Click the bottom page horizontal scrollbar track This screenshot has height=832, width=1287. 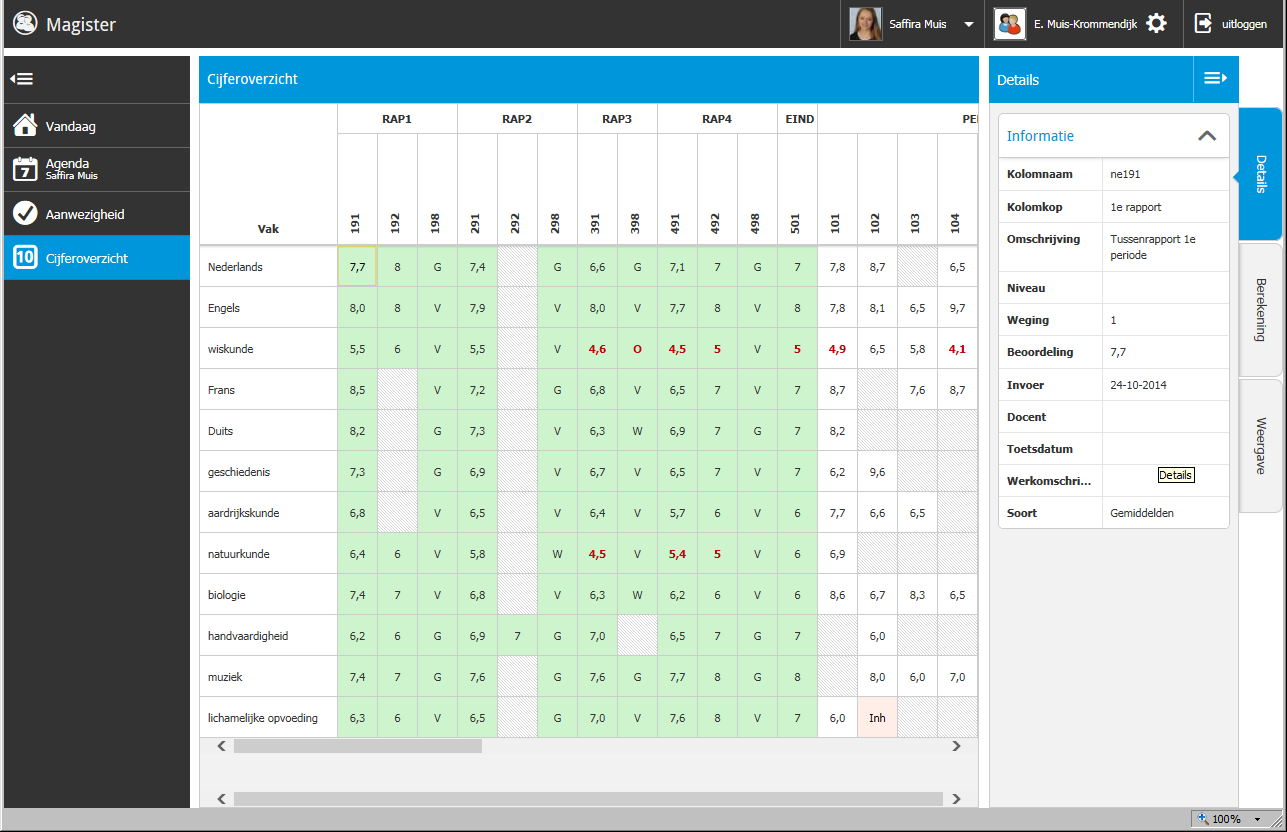(588, 799)
